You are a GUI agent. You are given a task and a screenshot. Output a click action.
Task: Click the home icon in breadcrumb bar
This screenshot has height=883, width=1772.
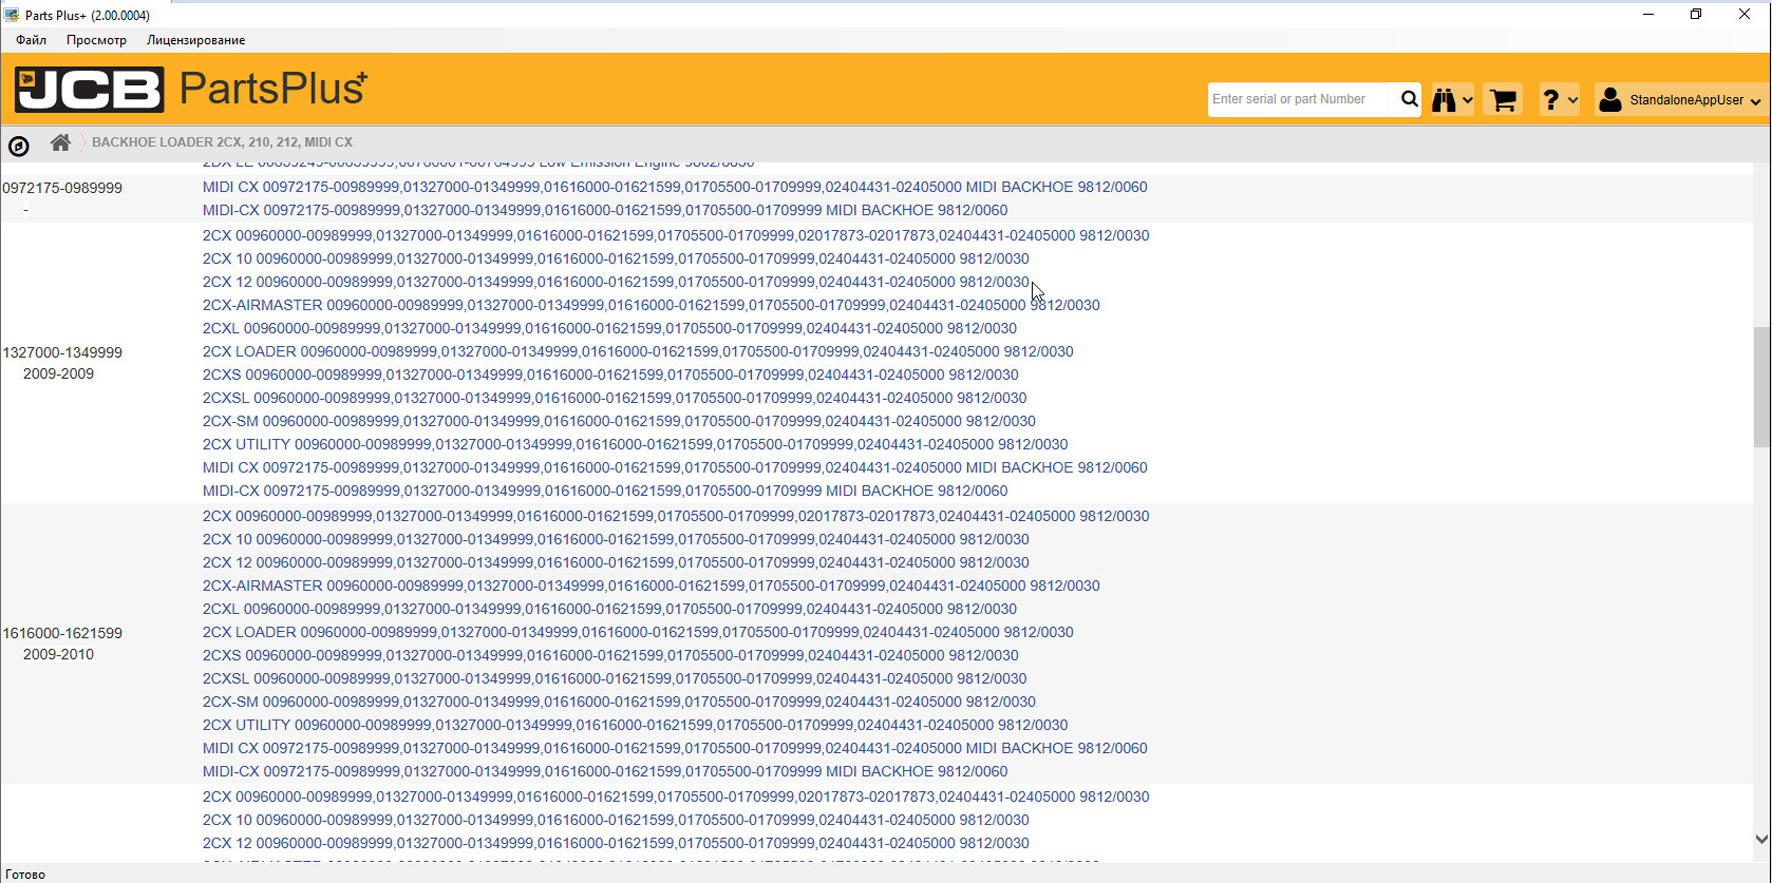tap(60, 143)
